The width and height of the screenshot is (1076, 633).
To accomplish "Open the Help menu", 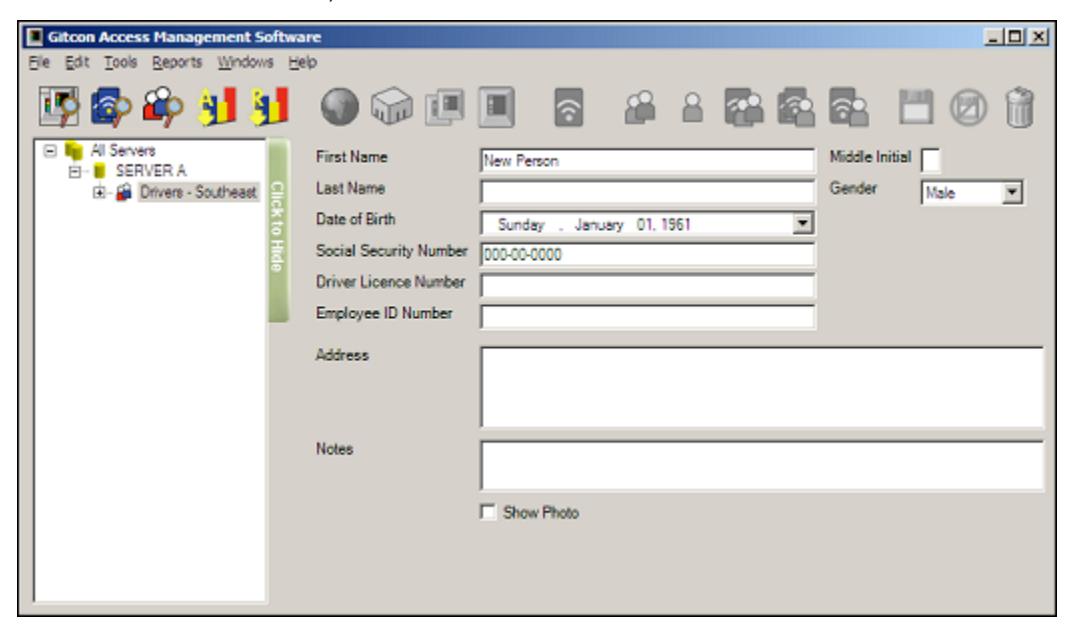I will coord(303,62).
